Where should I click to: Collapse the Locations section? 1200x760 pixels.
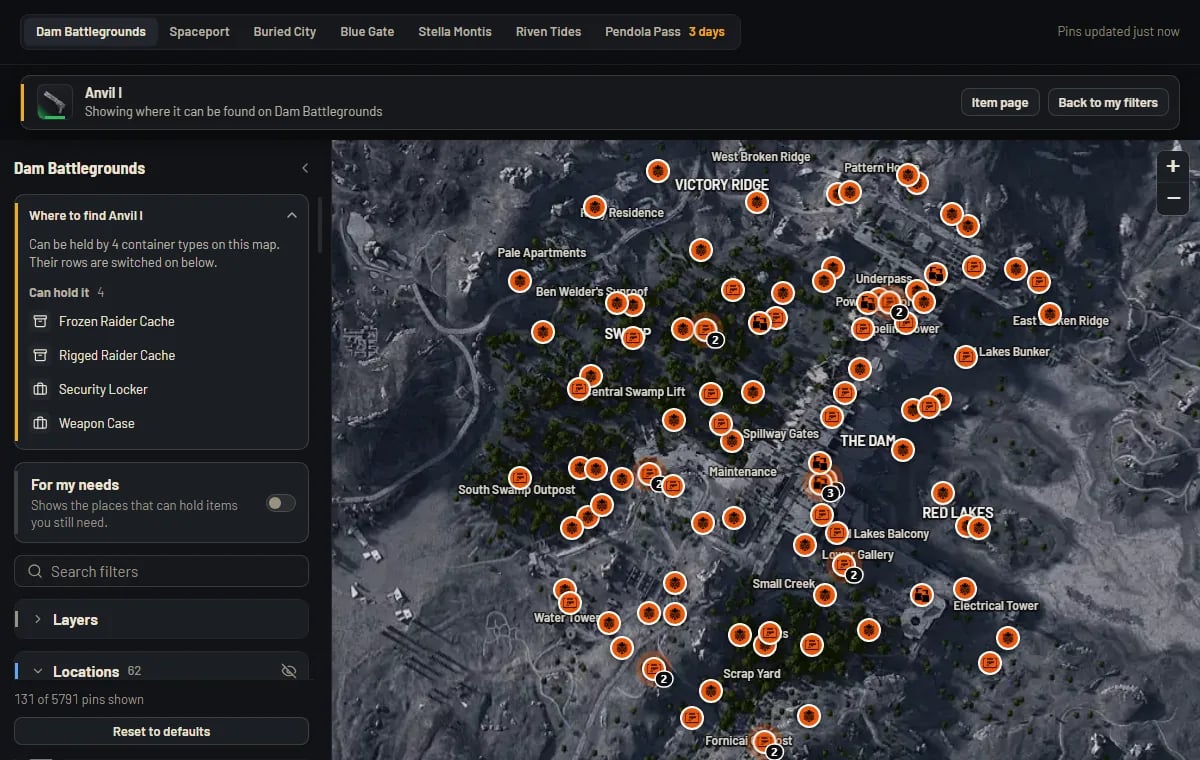[x=38, y=672]
